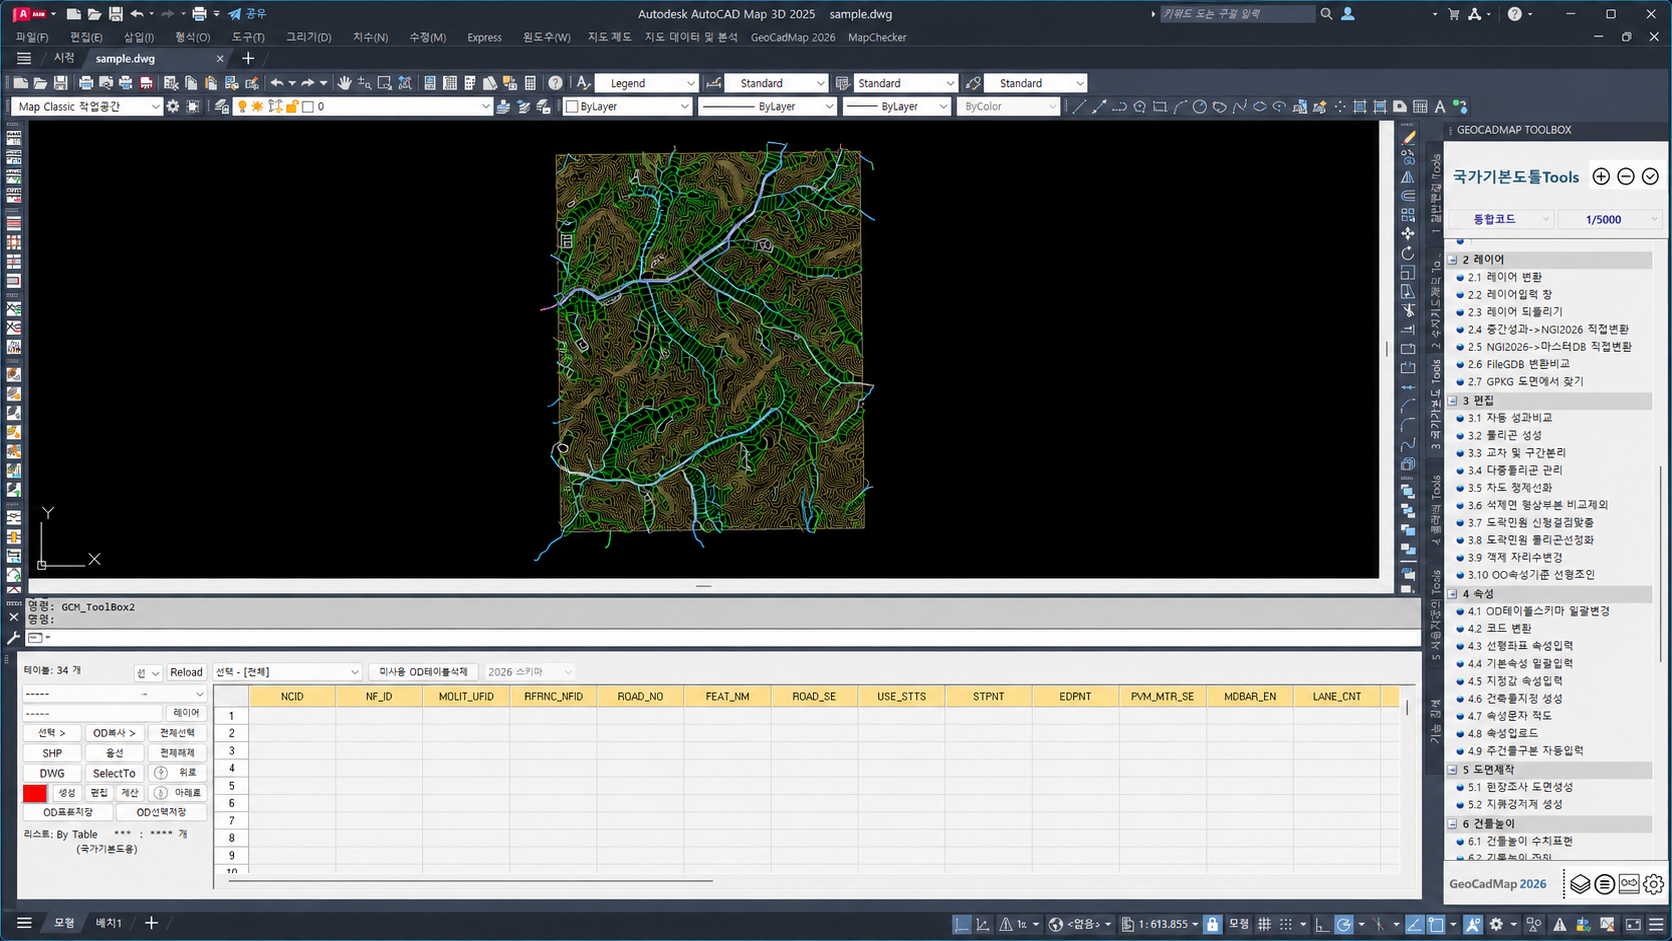Click the Calculator icon in standard toolbar
The width and height of the screenshot is (1672, 941).
click(x=530, y=83)
